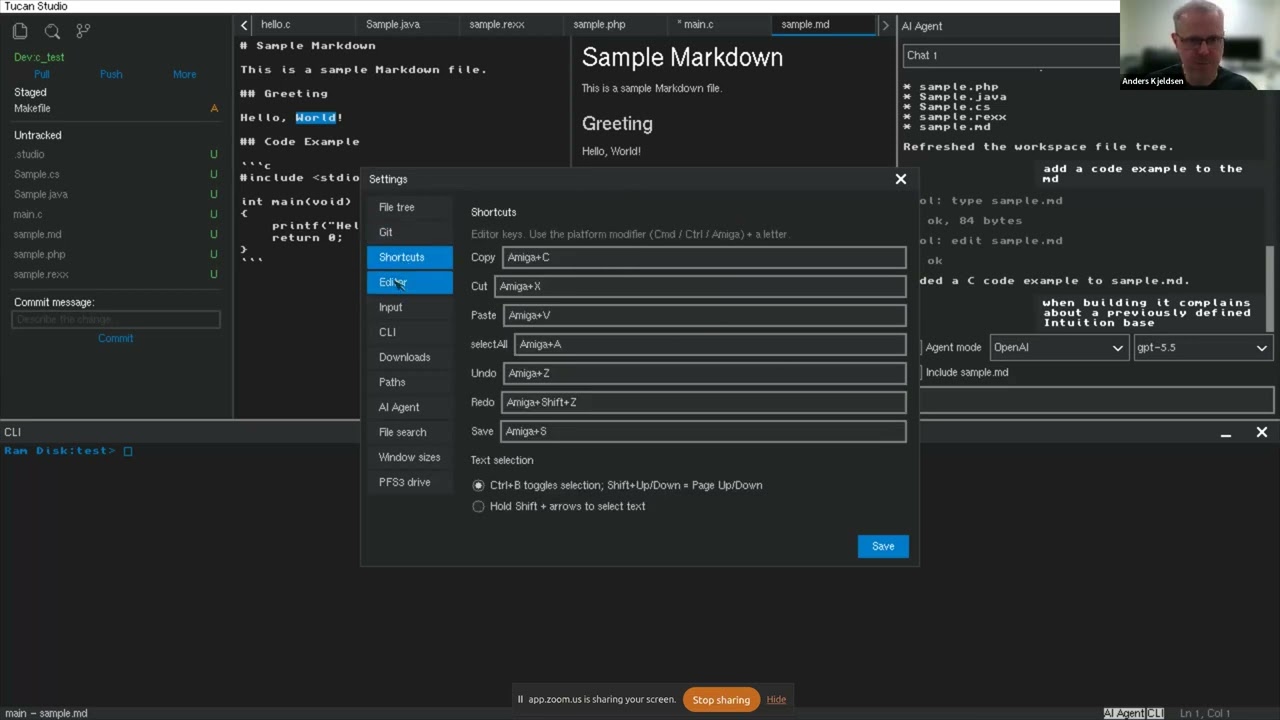Click the AI Agent chat scrollbar

(x=1270, y=288)
